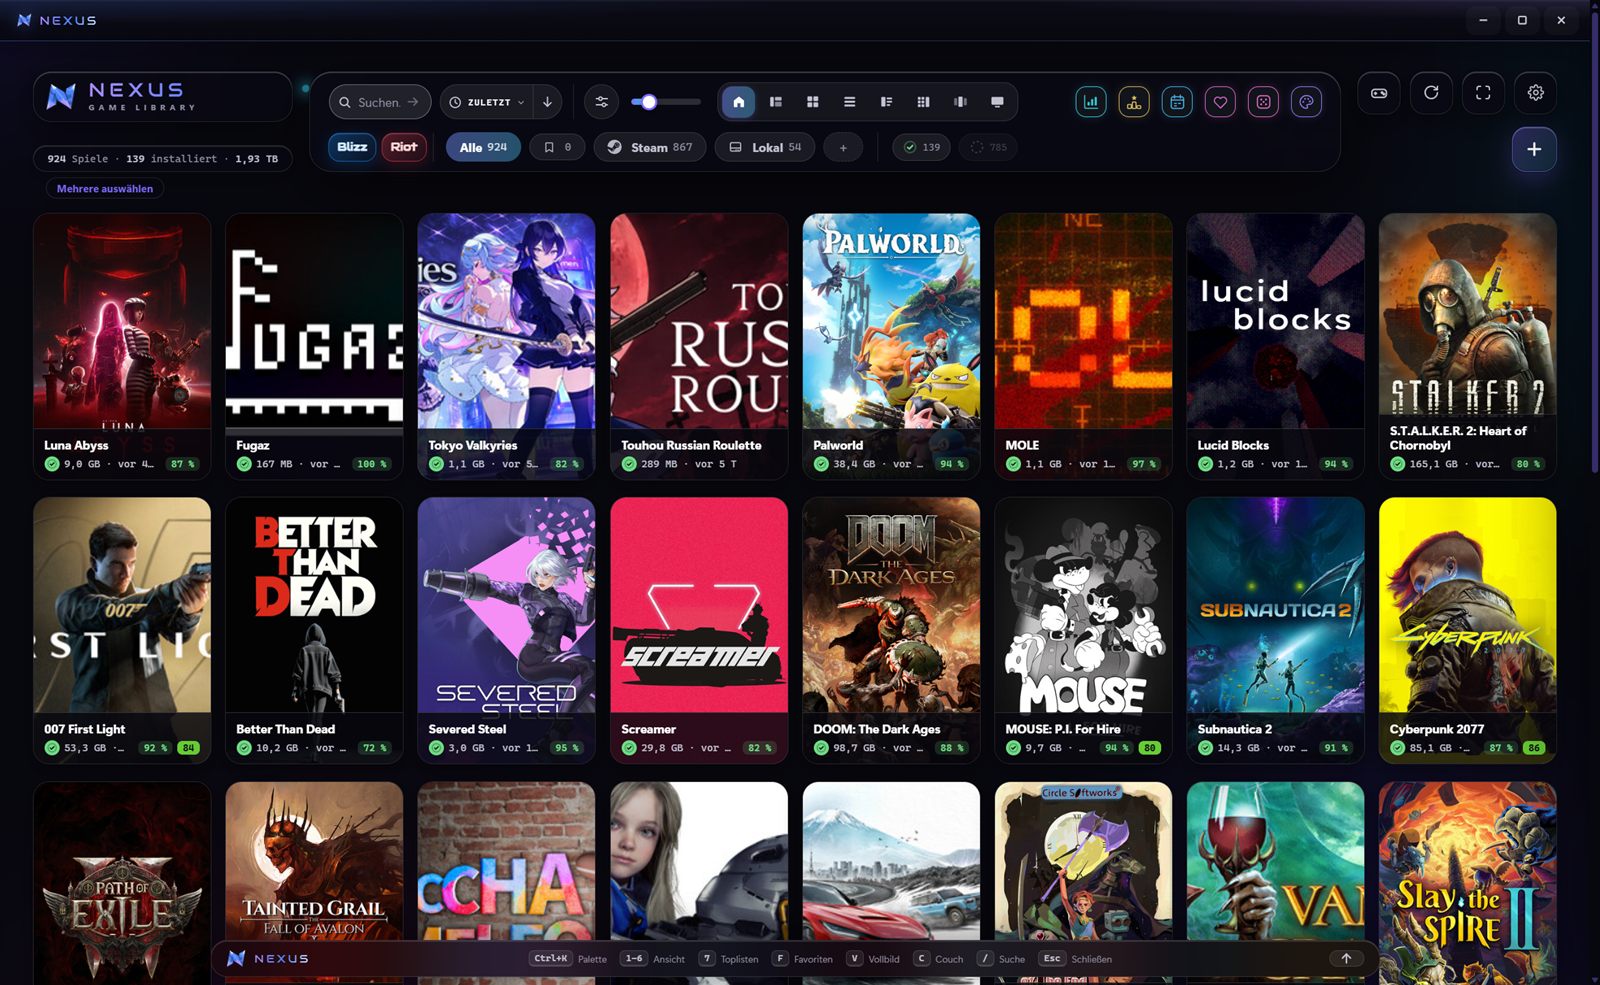
Task: Toggle the bookmarked games filter
Action: [x=557, y=147]
